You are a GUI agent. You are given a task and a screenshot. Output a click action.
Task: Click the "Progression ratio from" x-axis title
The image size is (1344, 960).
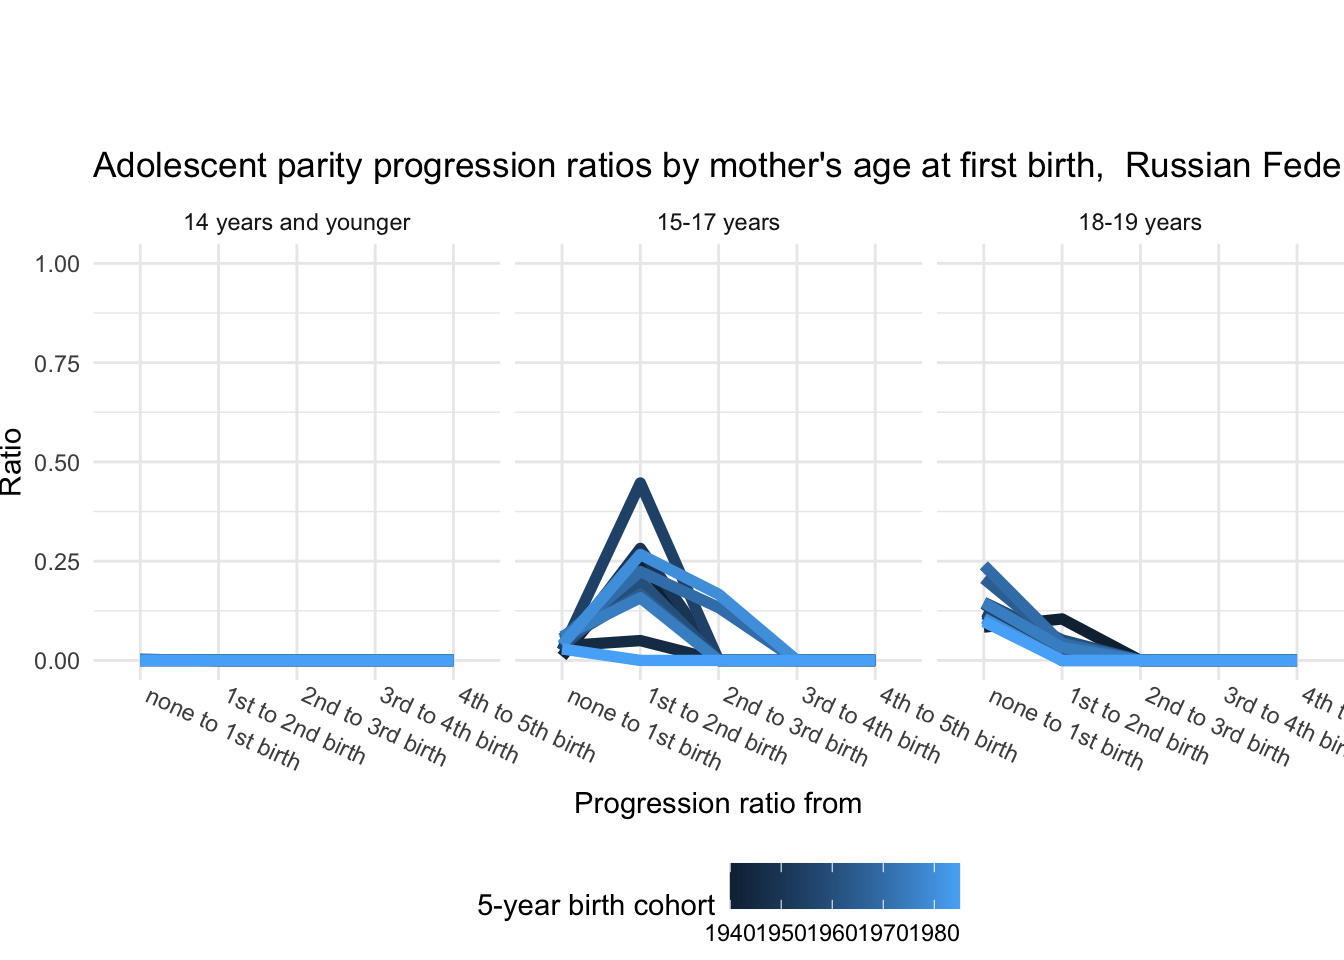coord(718,803)
